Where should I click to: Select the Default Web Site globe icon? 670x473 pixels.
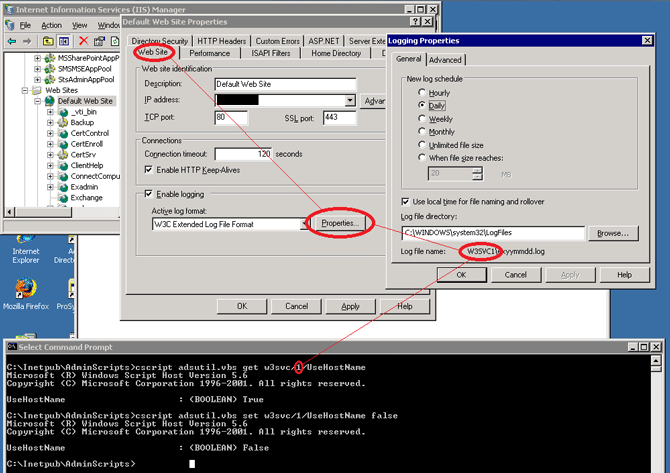50,101
